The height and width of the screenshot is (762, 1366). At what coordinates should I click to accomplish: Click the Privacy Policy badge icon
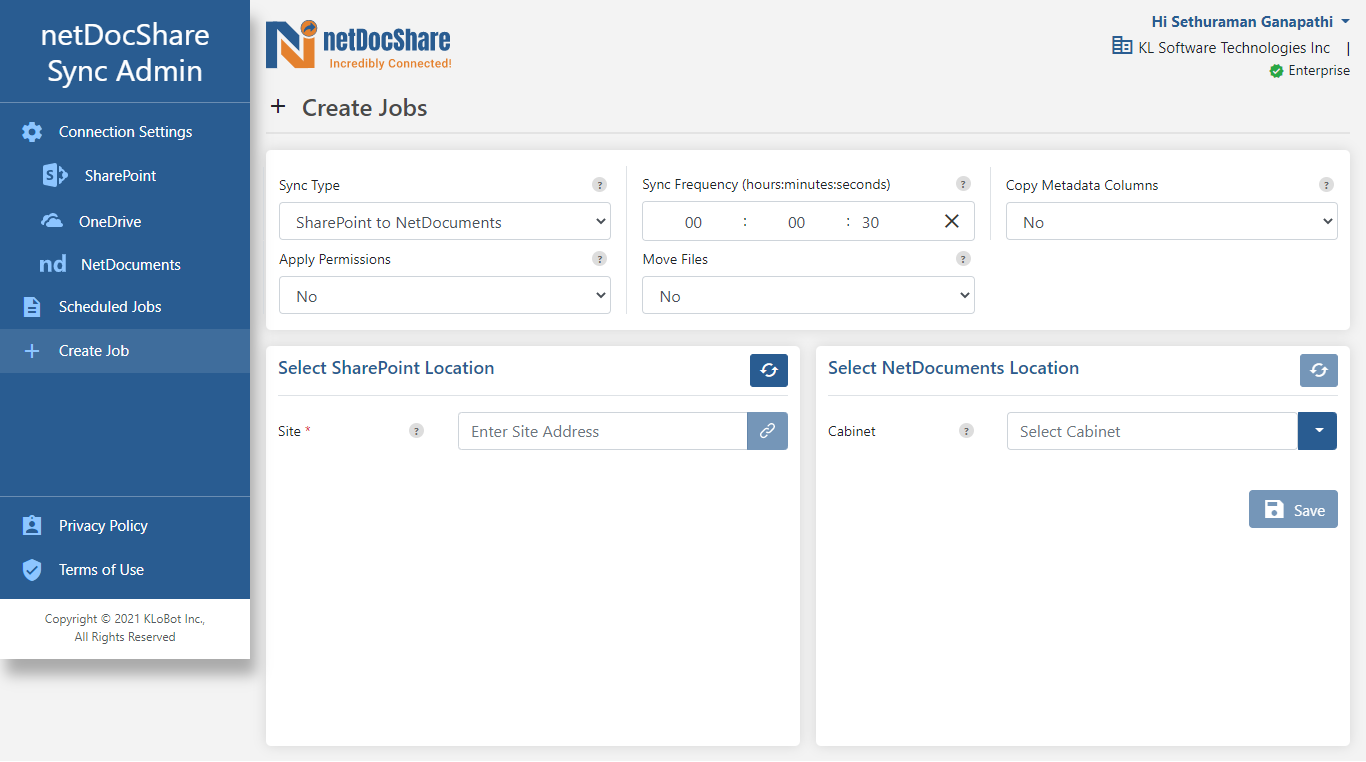32,526
